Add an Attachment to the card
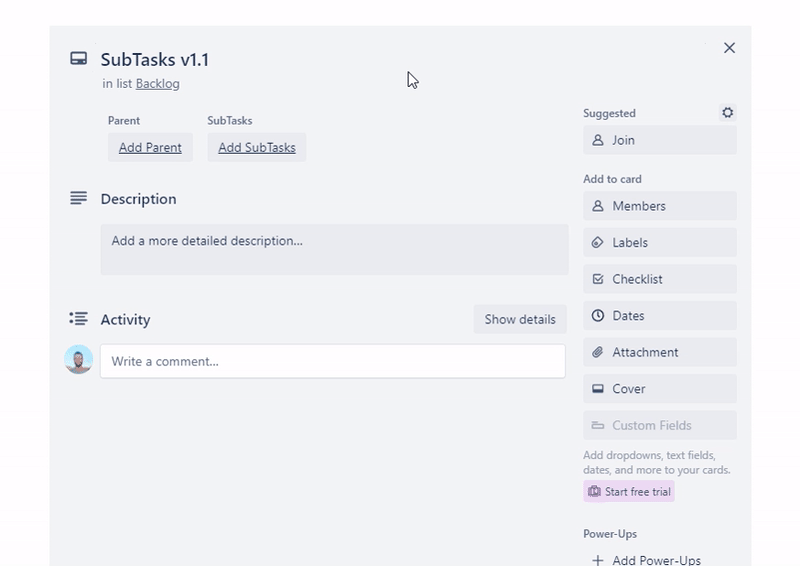This screenshot has width=800, height=566. pyautogui.click(x=659, y=352)
